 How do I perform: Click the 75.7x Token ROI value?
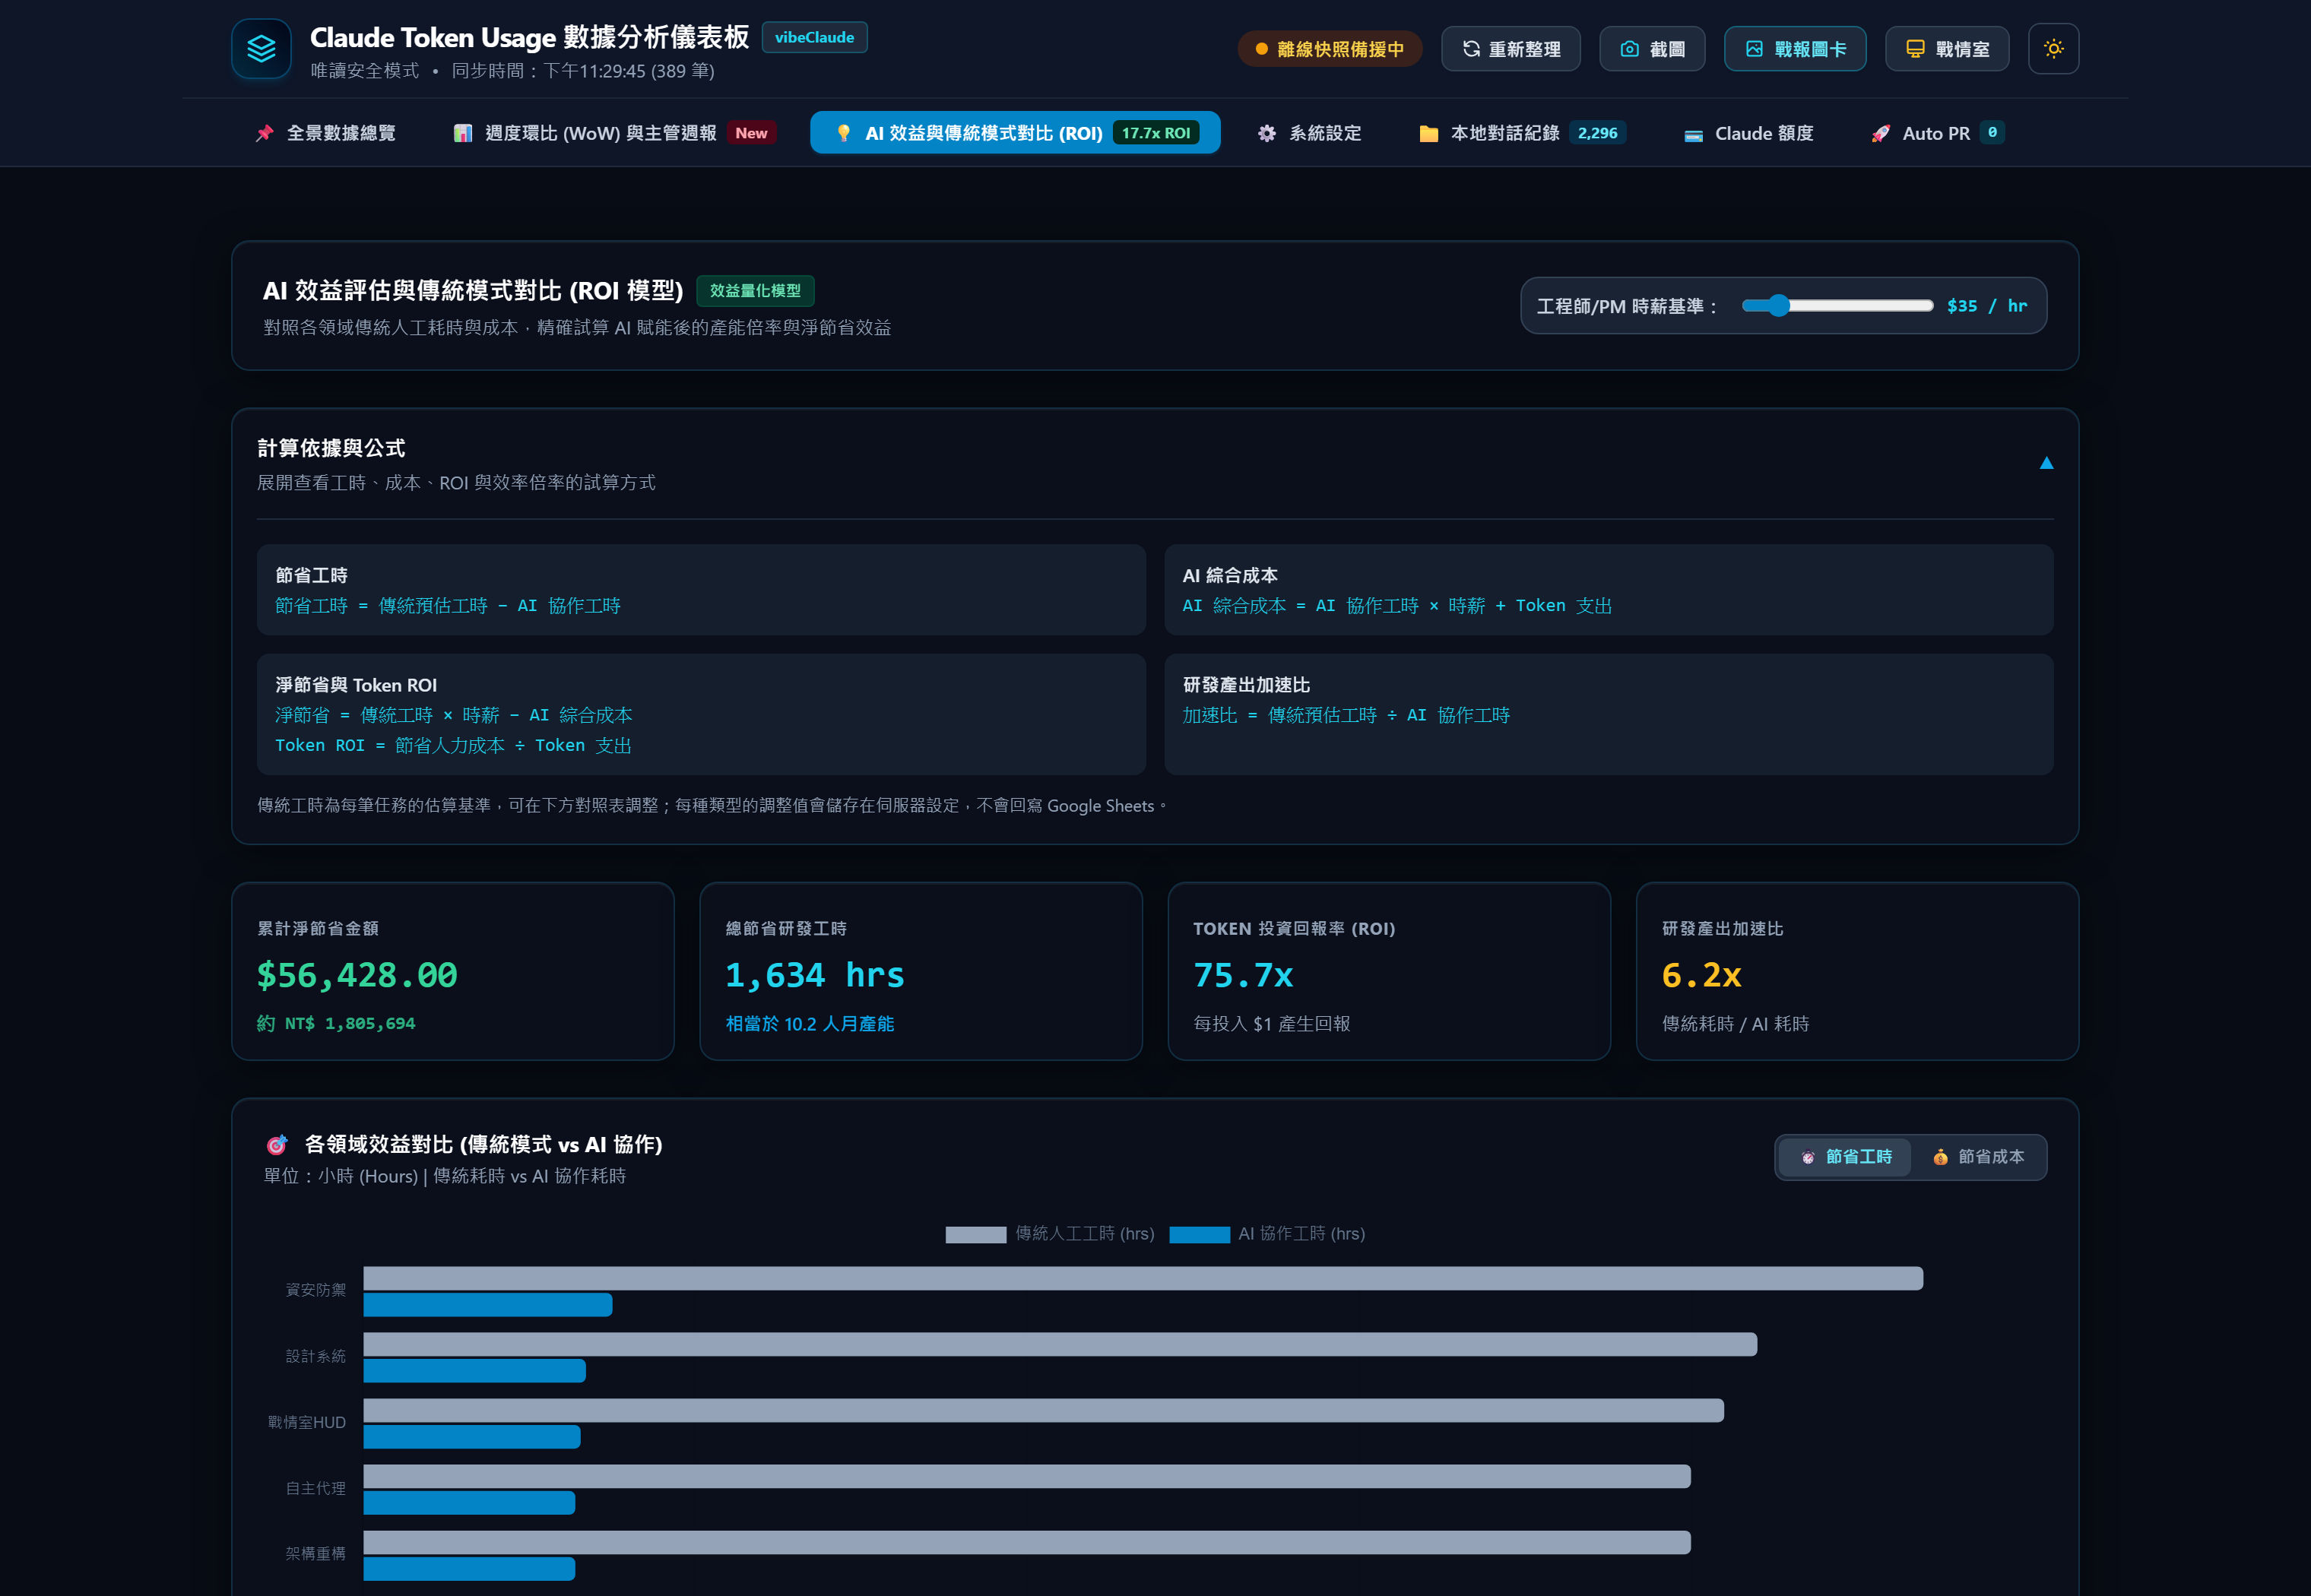[1243, 976]
